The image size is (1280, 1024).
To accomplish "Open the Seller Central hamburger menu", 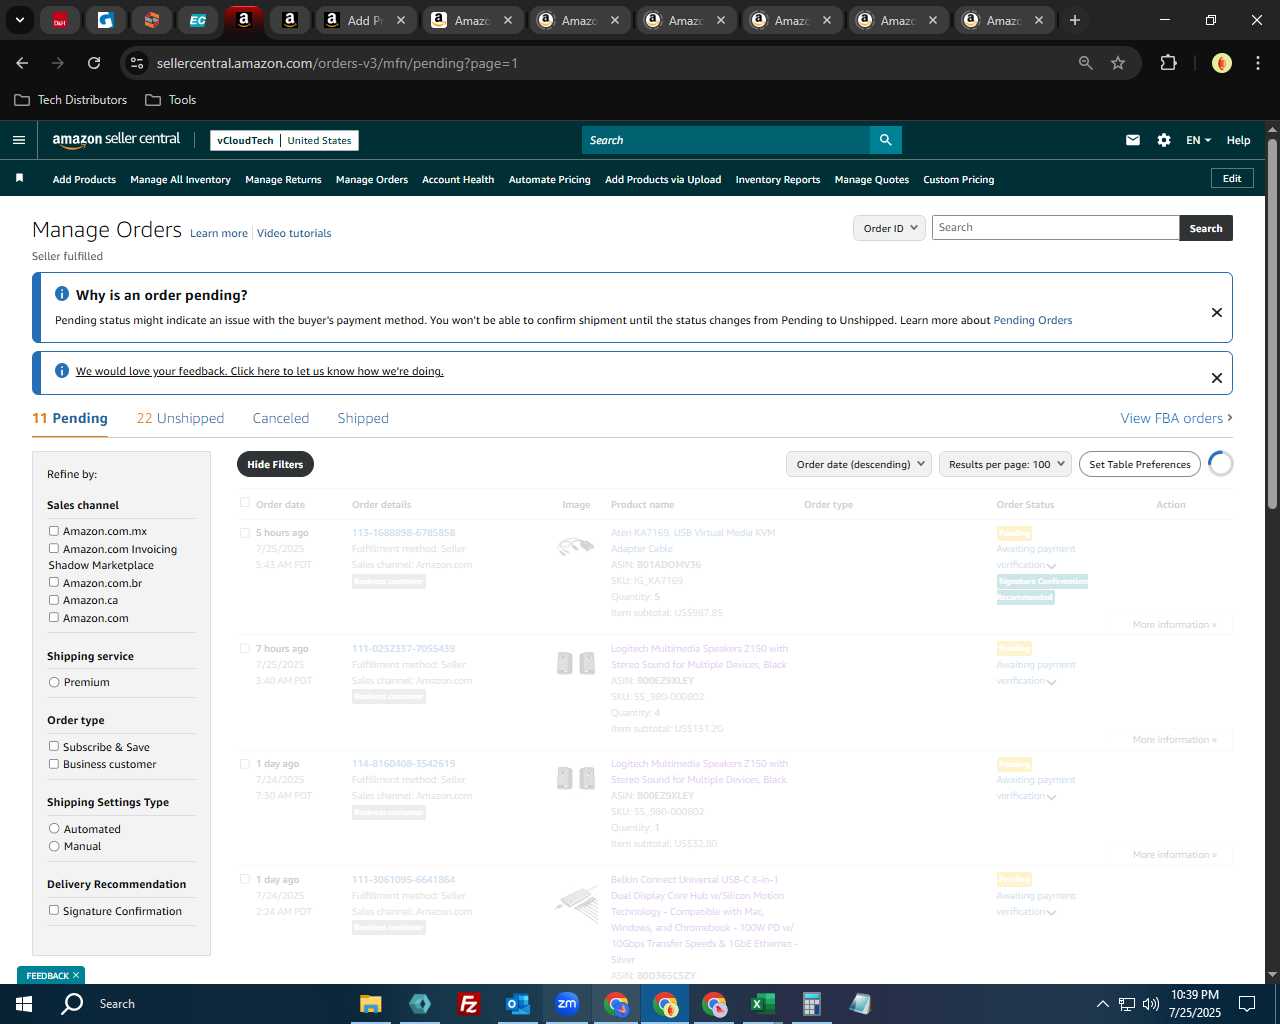I will click(18, 140).
